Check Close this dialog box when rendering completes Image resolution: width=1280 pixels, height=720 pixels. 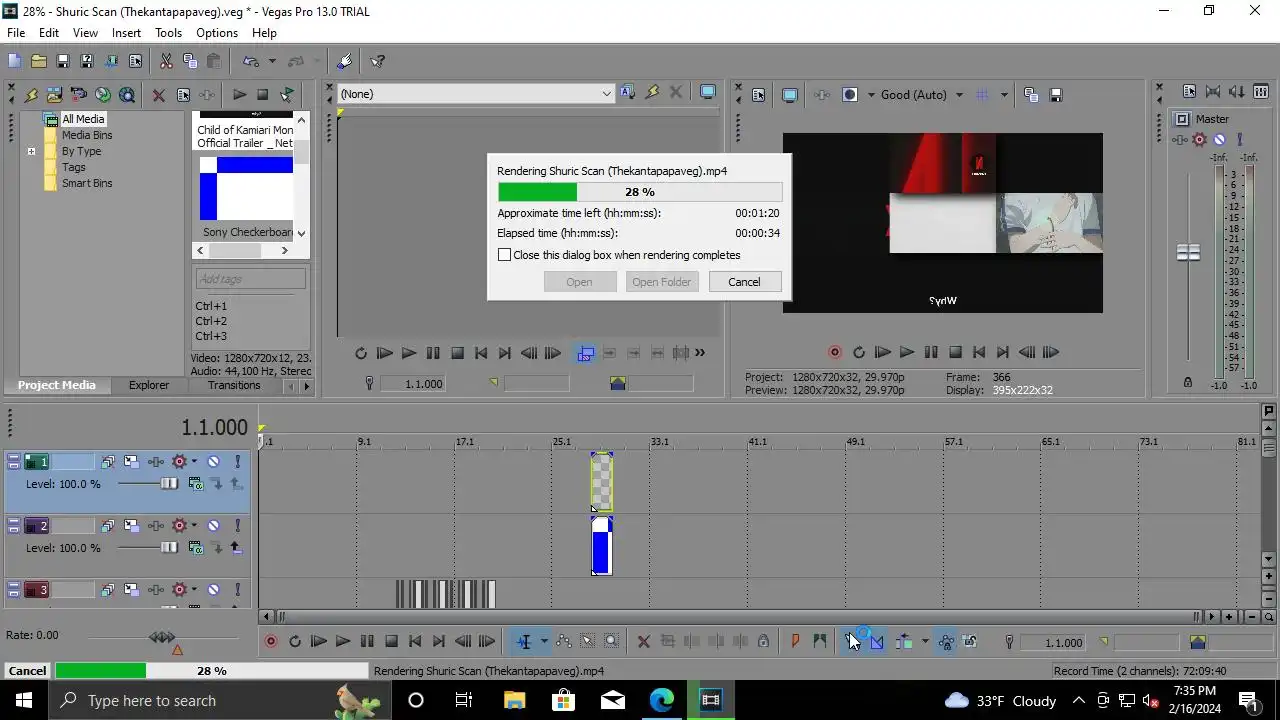pyautogui.click(x=505, y=255)
